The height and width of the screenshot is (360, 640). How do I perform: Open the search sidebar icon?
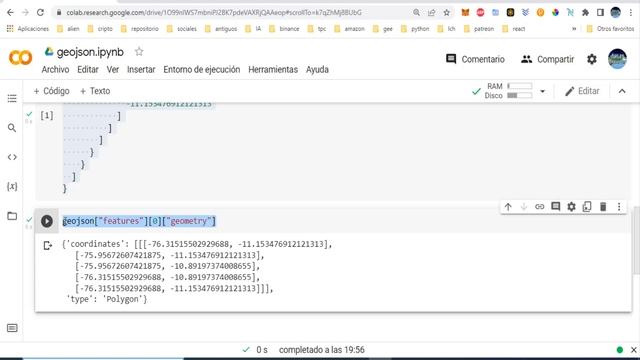point(12,128)
